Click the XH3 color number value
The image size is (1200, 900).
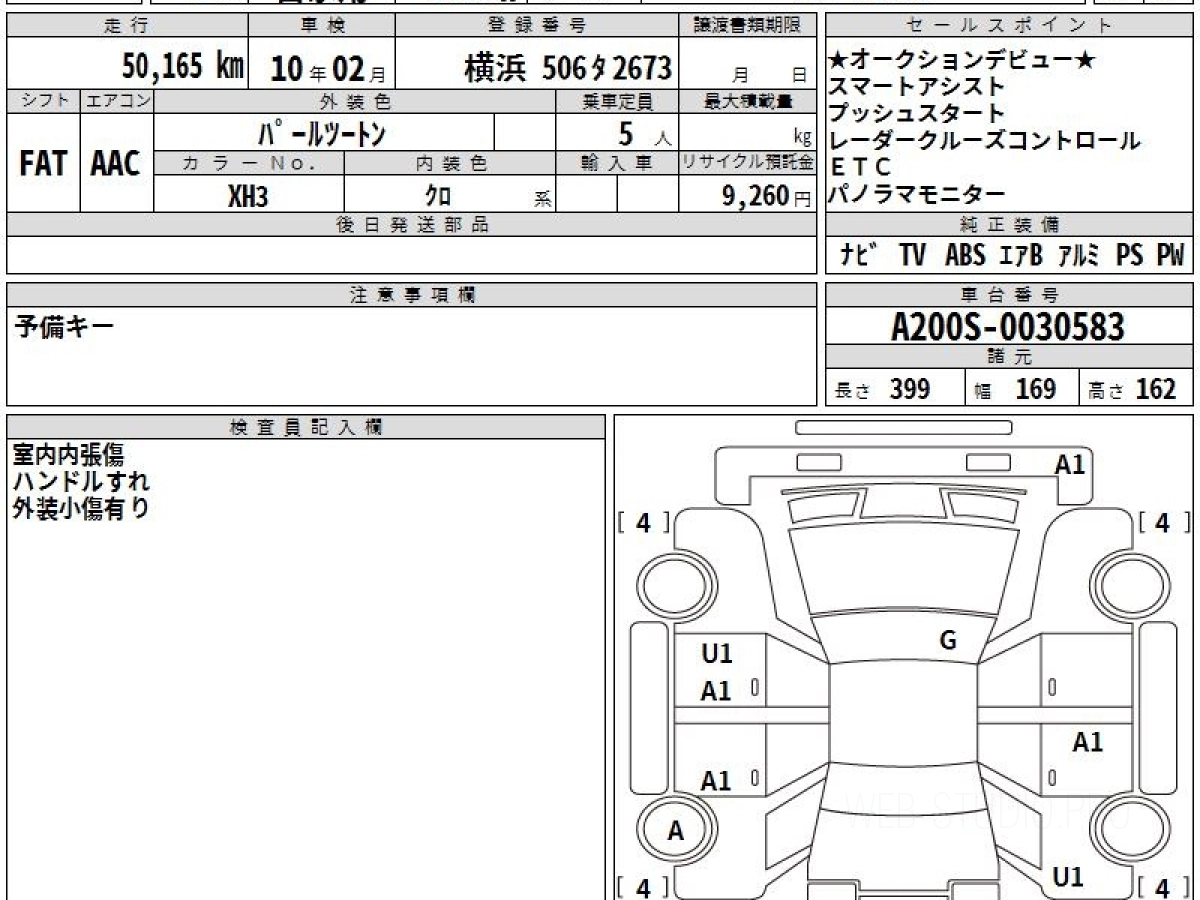(x=248, y=196)
